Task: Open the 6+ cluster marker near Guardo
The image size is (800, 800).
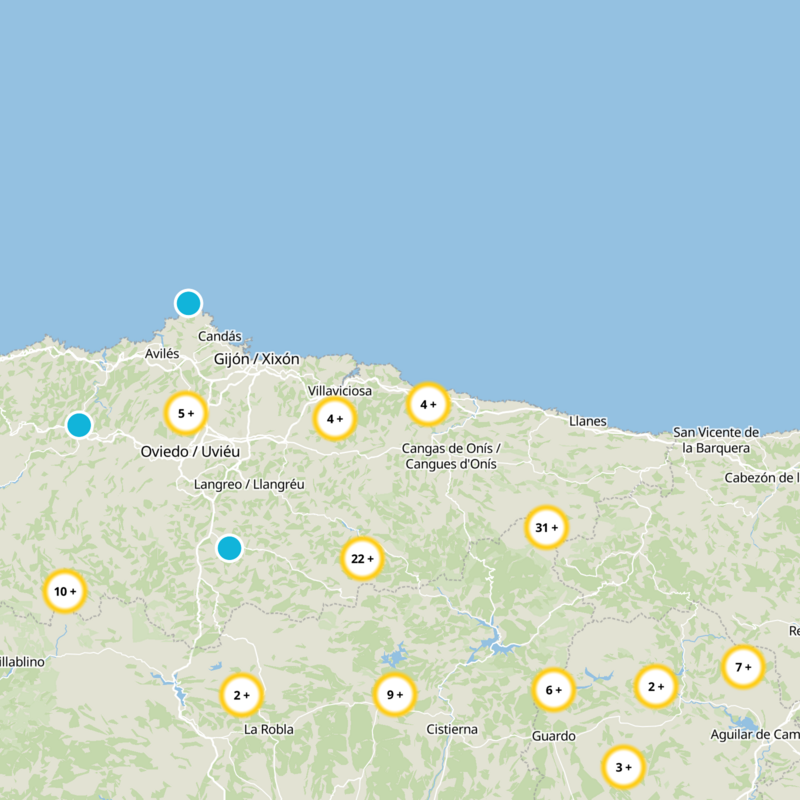Action: [x=551, y=689]
